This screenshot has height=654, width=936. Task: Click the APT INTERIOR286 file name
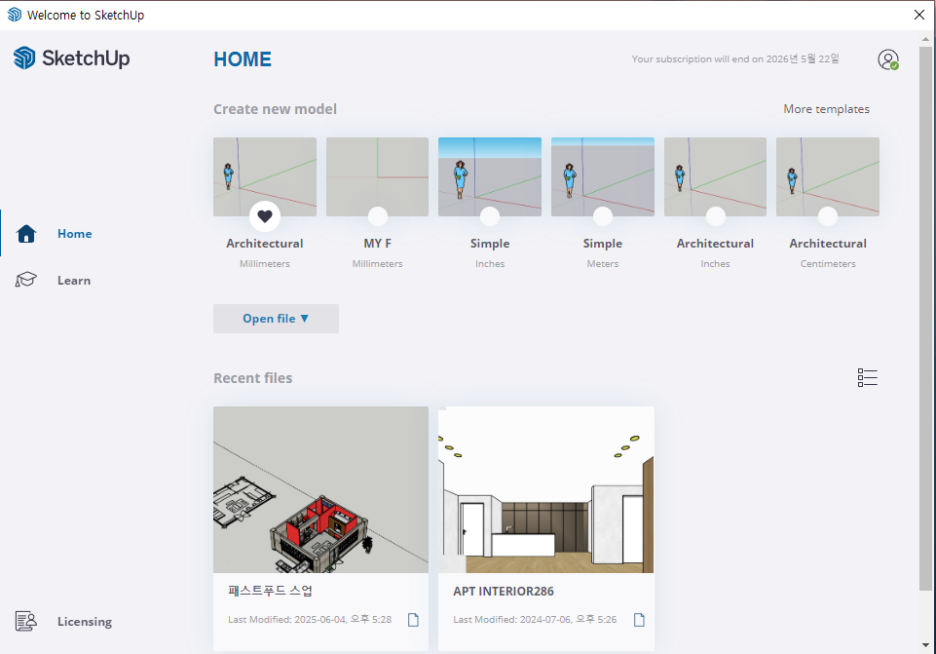(x=503, y=591)
